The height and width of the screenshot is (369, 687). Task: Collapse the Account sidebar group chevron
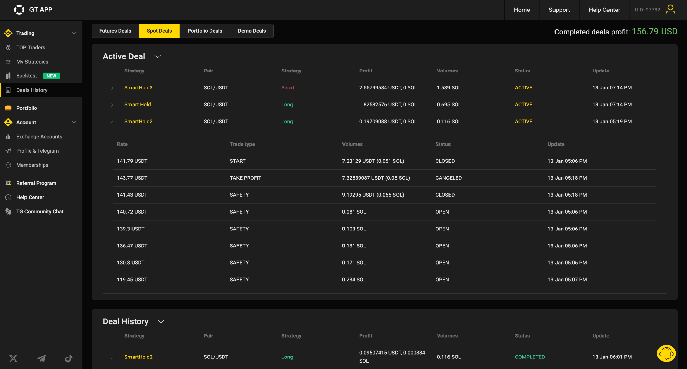[74, 122]
